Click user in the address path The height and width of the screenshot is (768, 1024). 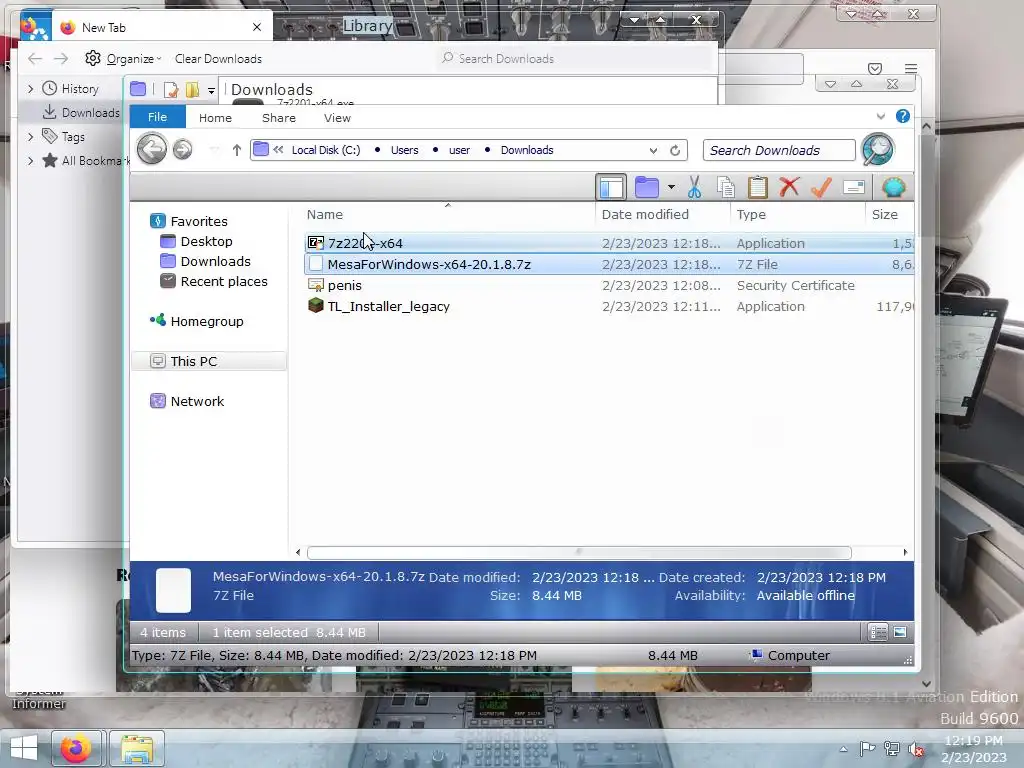click(459, 150)
